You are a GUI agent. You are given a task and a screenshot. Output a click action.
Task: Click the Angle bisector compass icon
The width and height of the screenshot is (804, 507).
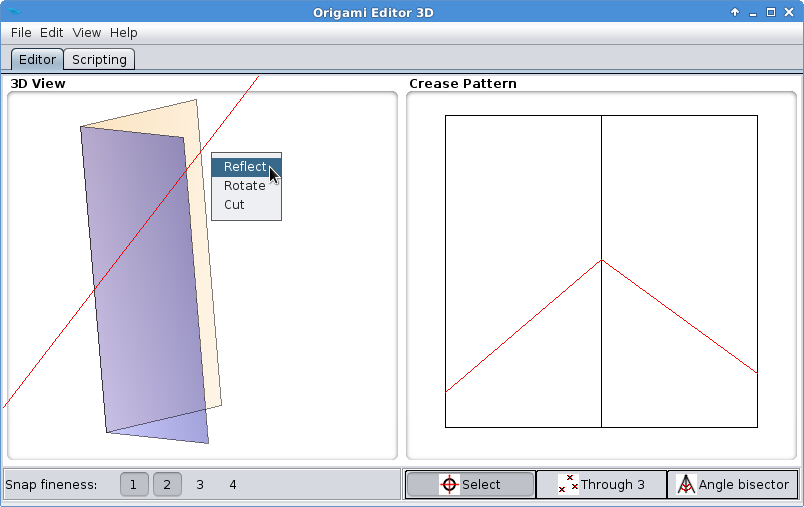pyautogui.click(x=686, y=485)
